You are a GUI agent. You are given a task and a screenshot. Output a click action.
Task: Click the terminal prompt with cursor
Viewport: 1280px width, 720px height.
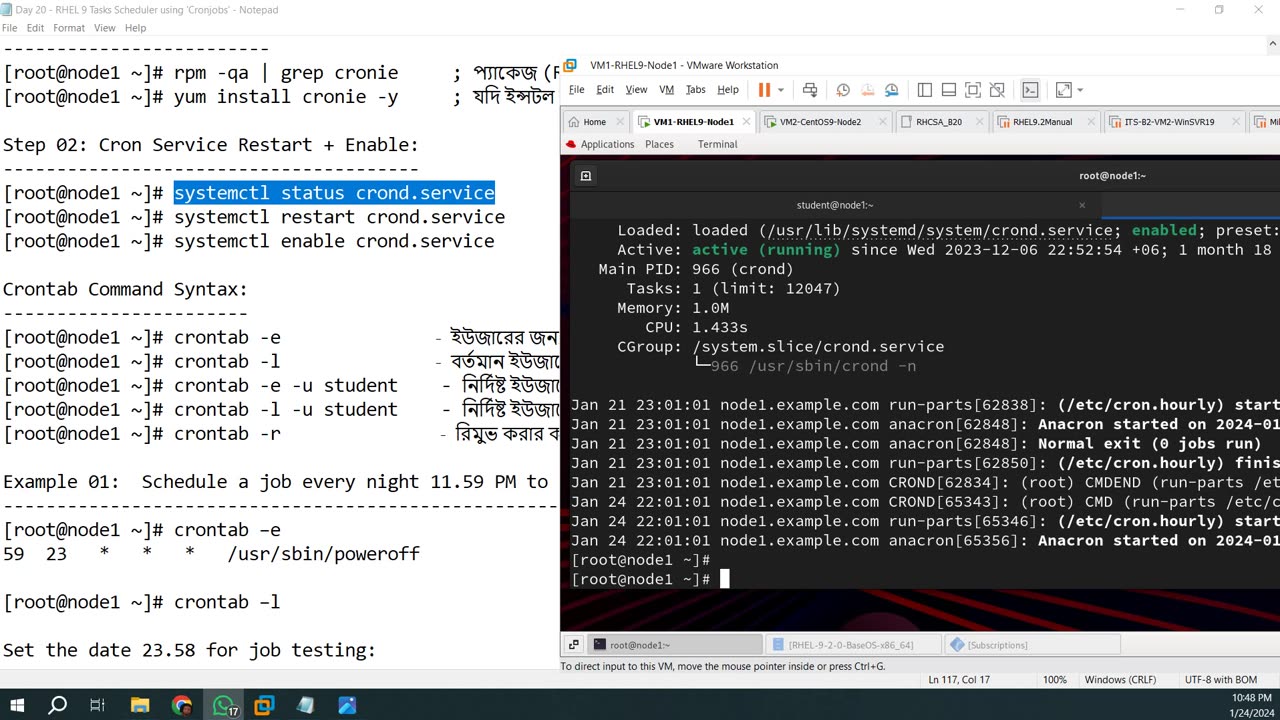coord(650,579)
